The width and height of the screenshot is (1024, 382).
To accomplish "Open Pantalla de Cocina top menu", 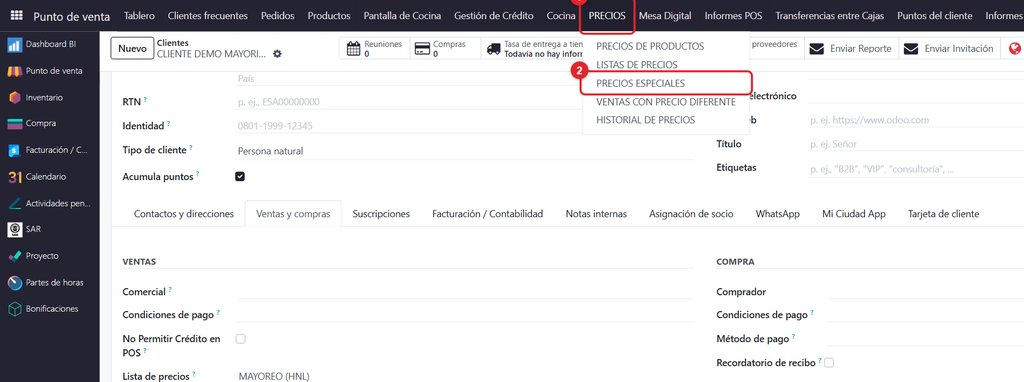I will [x=402, y=16].
